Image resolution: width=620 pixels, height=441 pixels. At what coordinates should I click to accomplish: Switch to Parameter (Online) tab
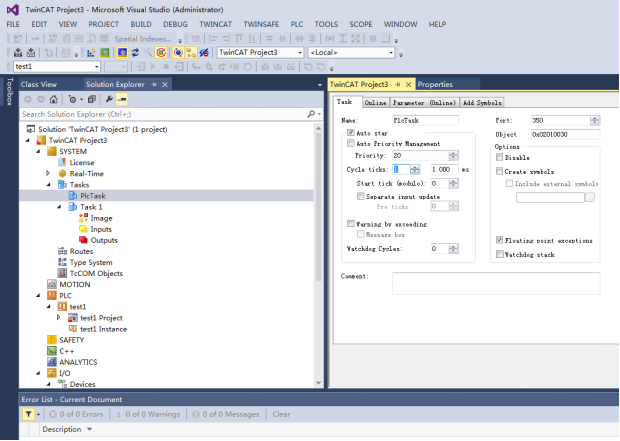point(424,103)
